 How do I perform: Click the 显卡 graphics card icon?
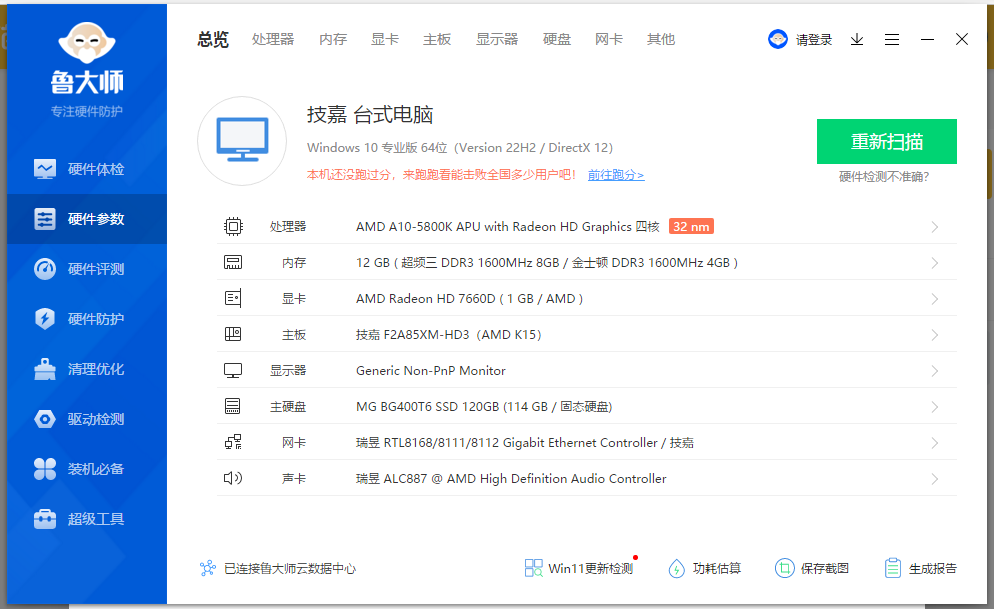233,298
